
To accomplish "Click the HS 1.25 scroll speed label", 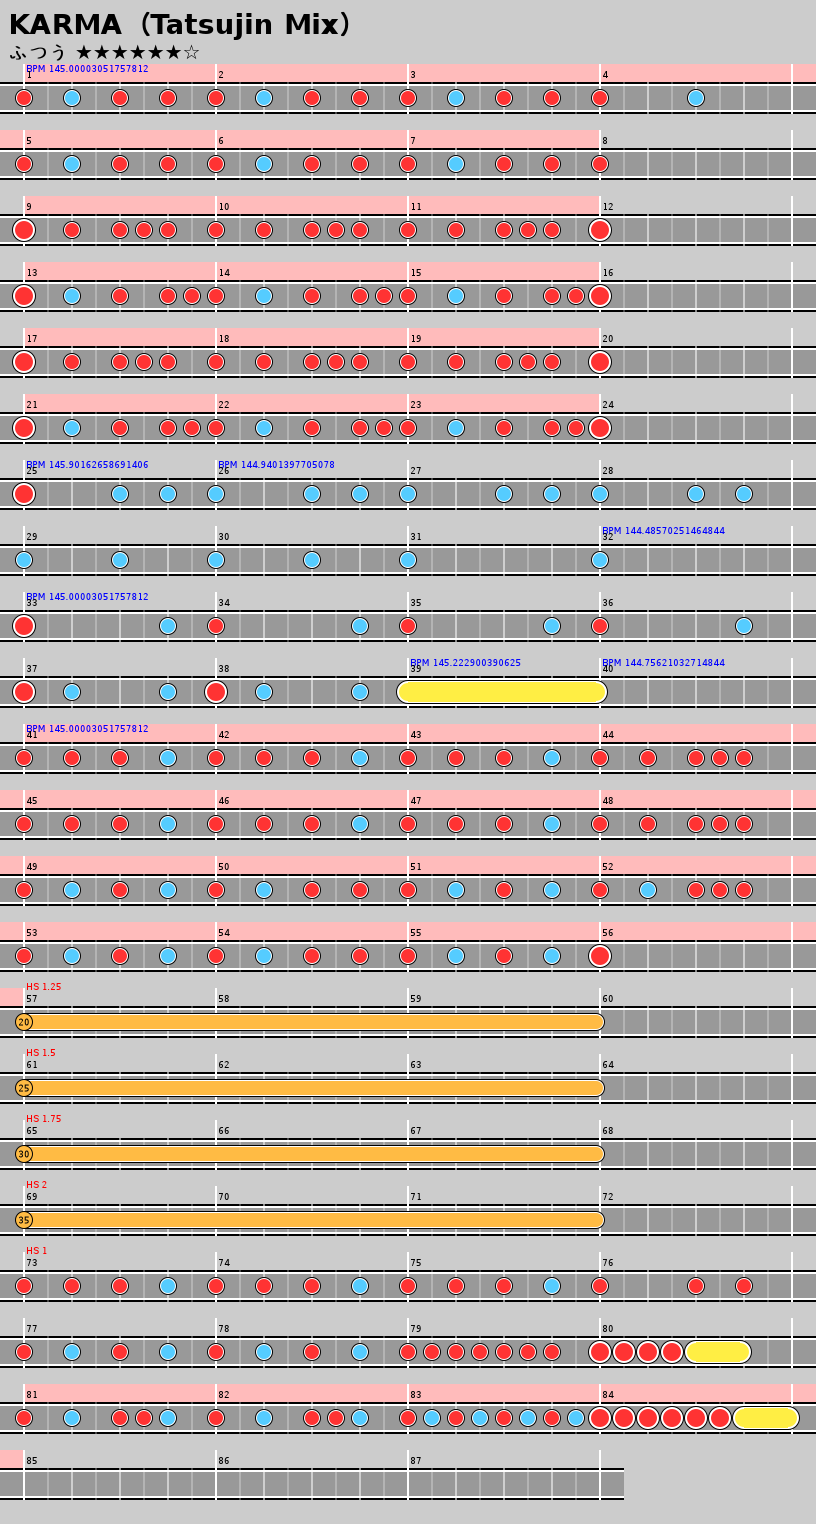I will pos(44,987).
